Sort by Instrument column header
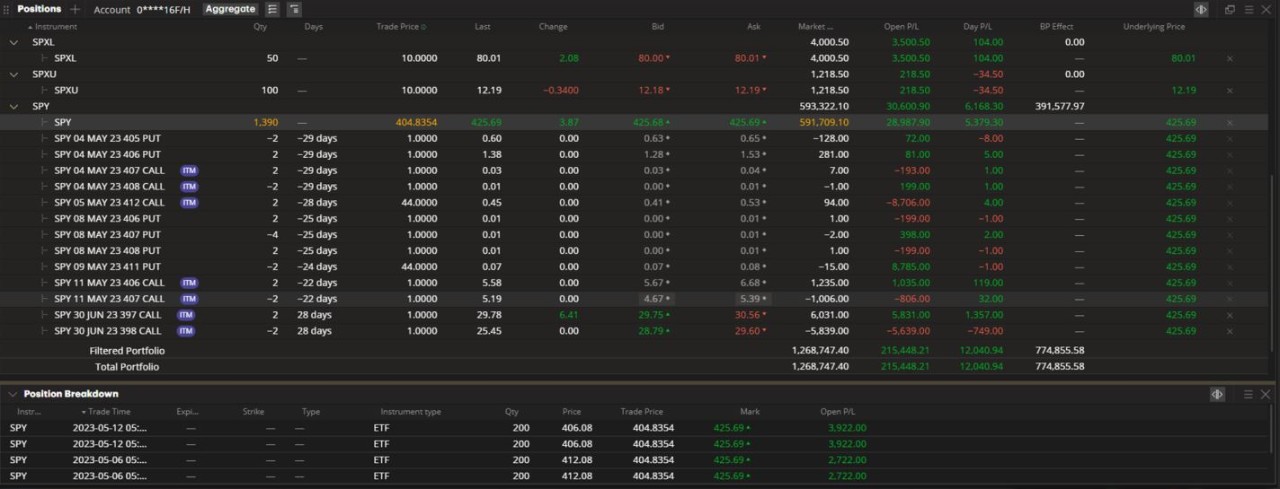The width and height of the screenshot is (1280, 489). pyautogui.click(x=56, y=27)
